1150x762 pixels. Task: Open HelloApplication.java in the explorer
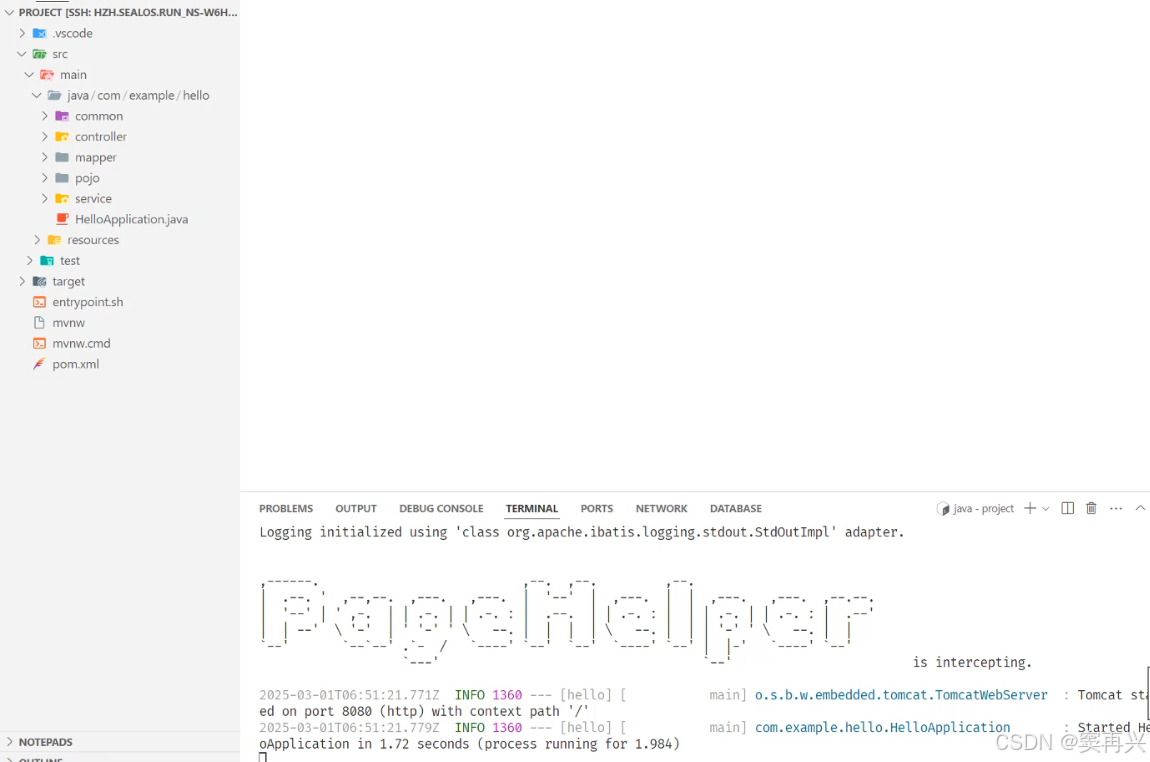[131, 219]
